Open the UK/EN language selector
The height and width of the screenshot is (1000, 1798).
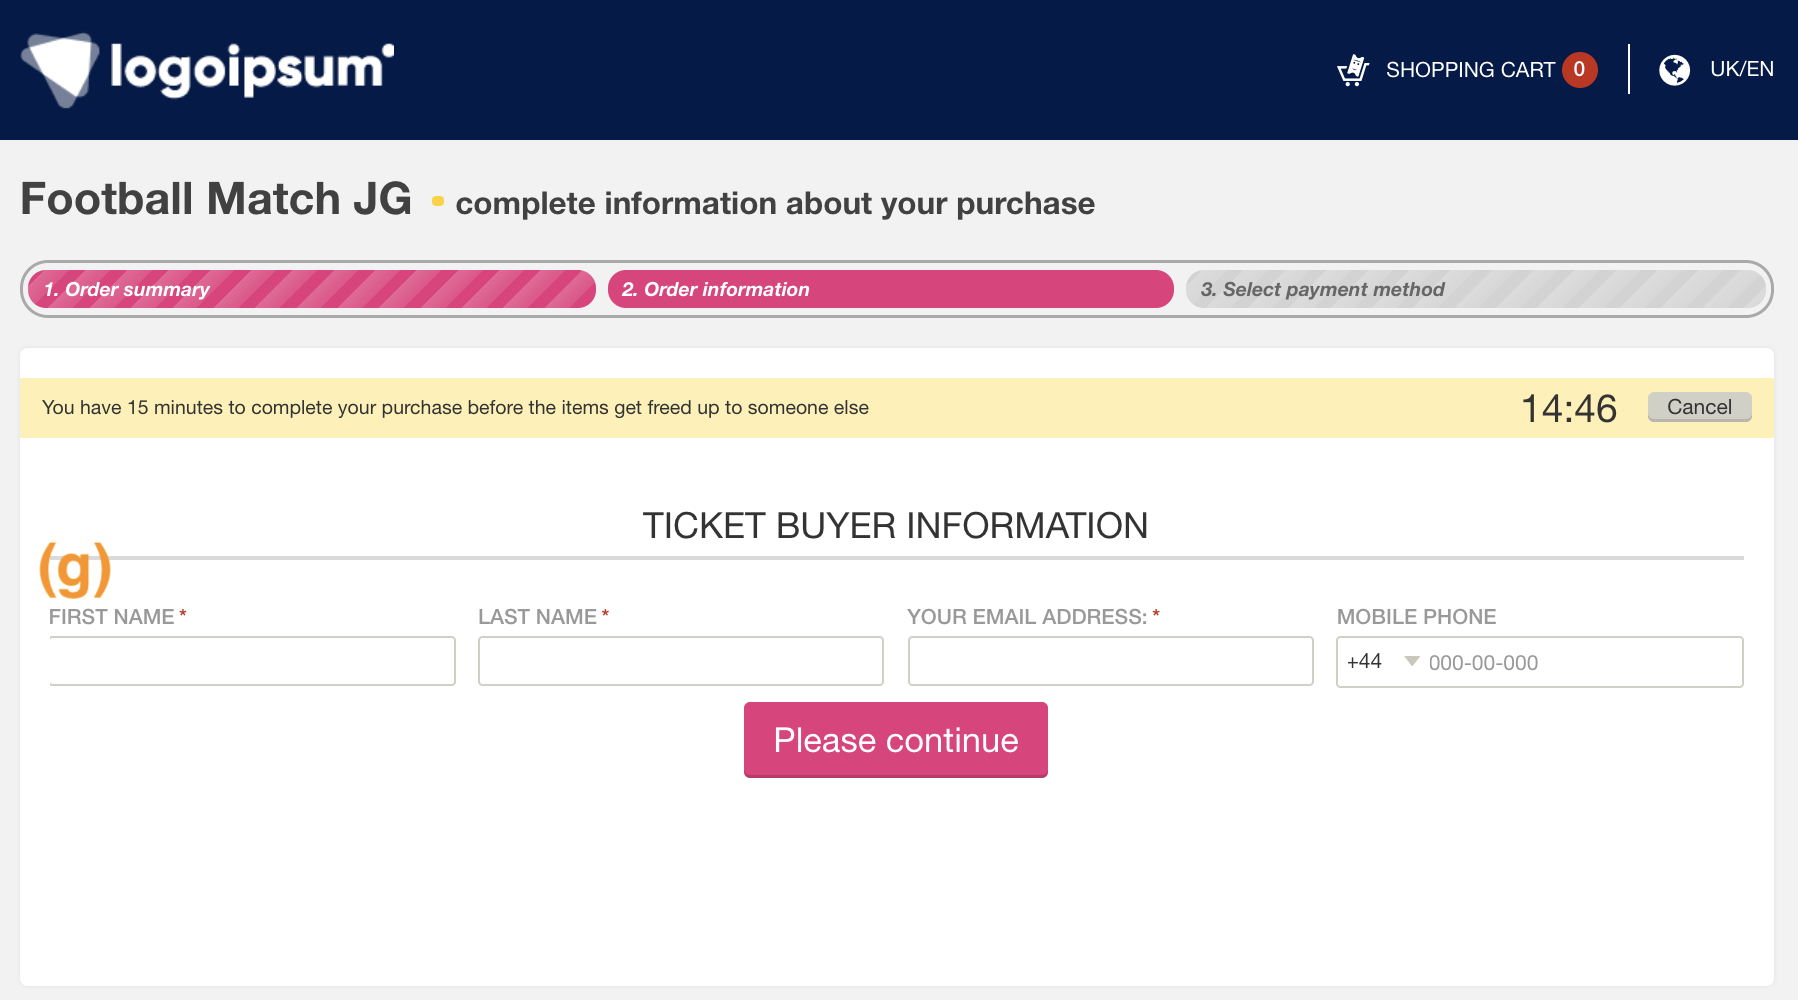click(x=1742, y=69)
